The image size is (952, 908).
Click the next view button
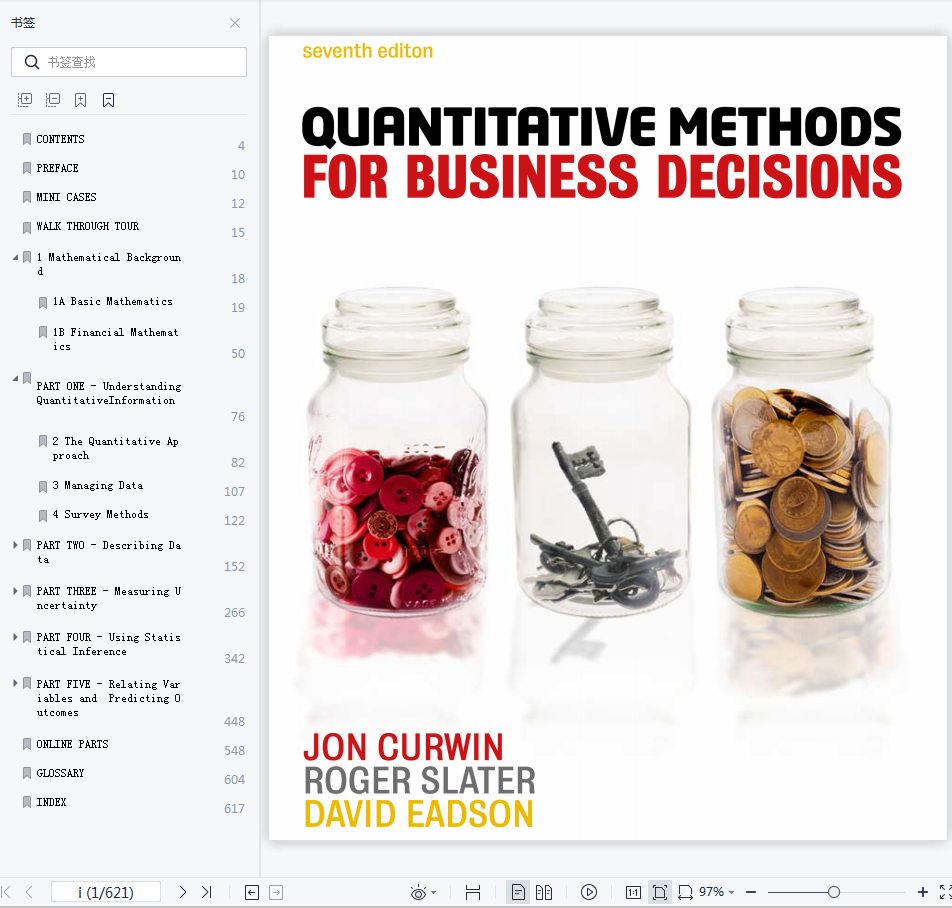click(276, 892)
